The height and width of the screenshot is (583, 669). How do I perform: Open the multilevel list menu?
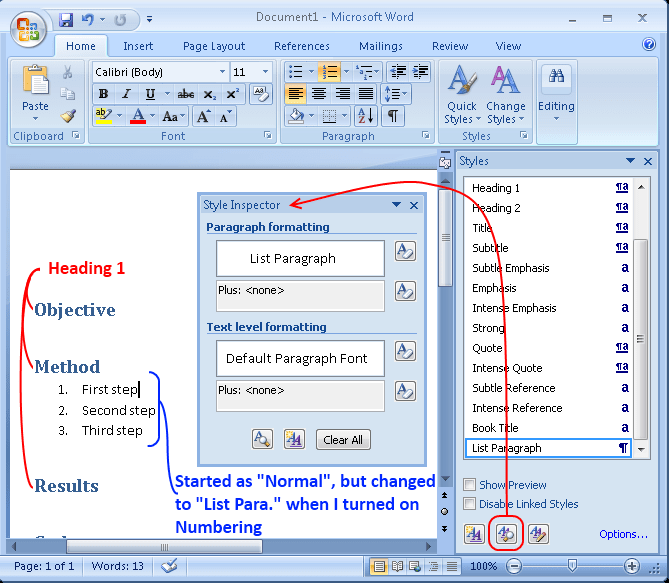[366, 72]
